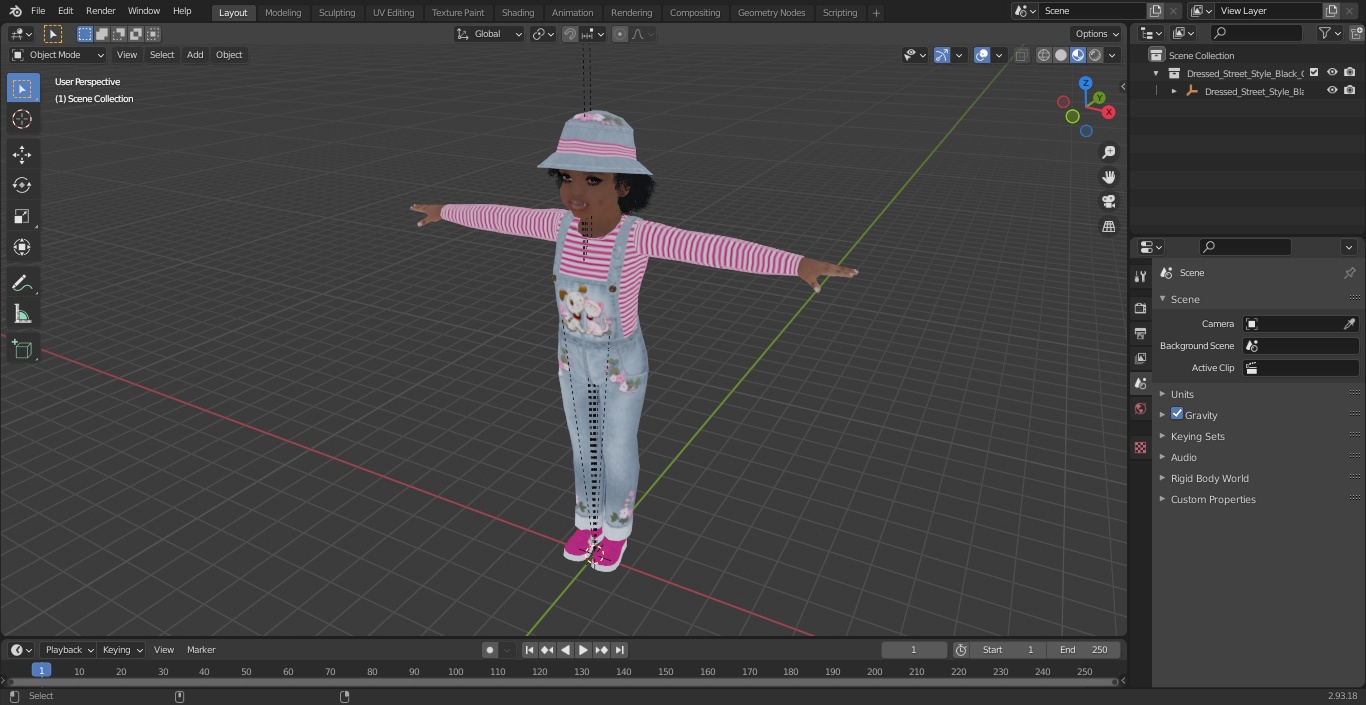
Task: Open the outliner filter dropdown
Action: pos(1330,33)
